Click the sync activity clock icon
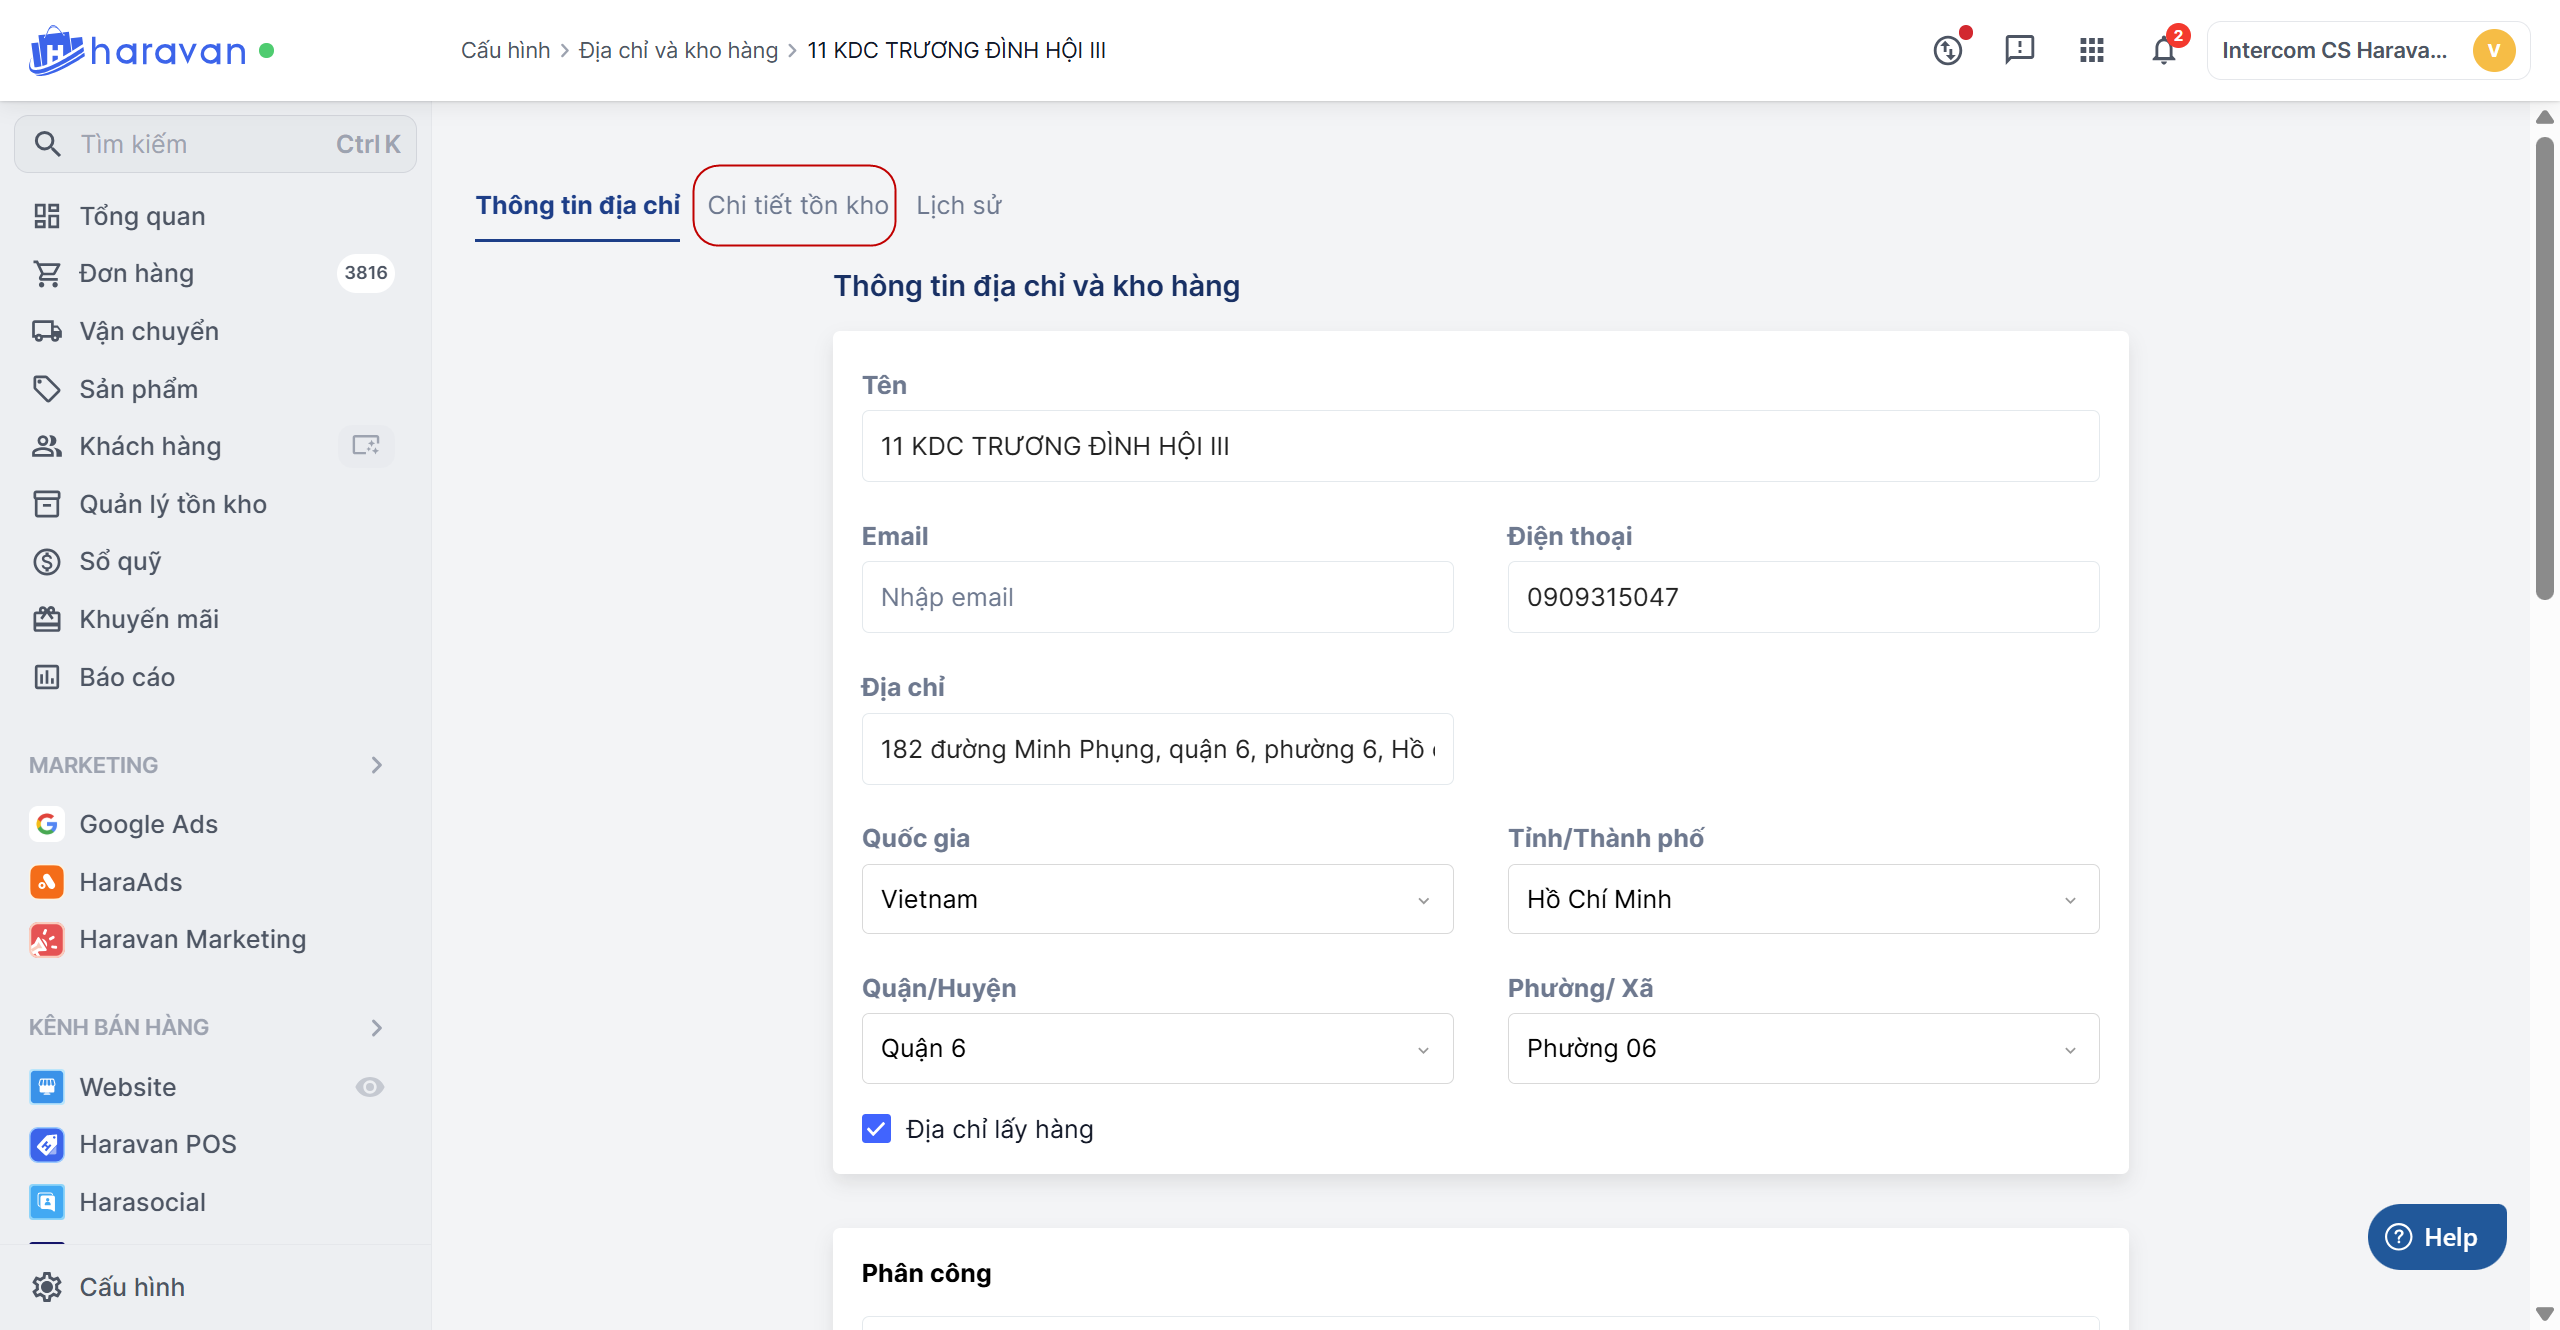Viewport: 2560px width, 1330px height. (x=1947, y=50)
